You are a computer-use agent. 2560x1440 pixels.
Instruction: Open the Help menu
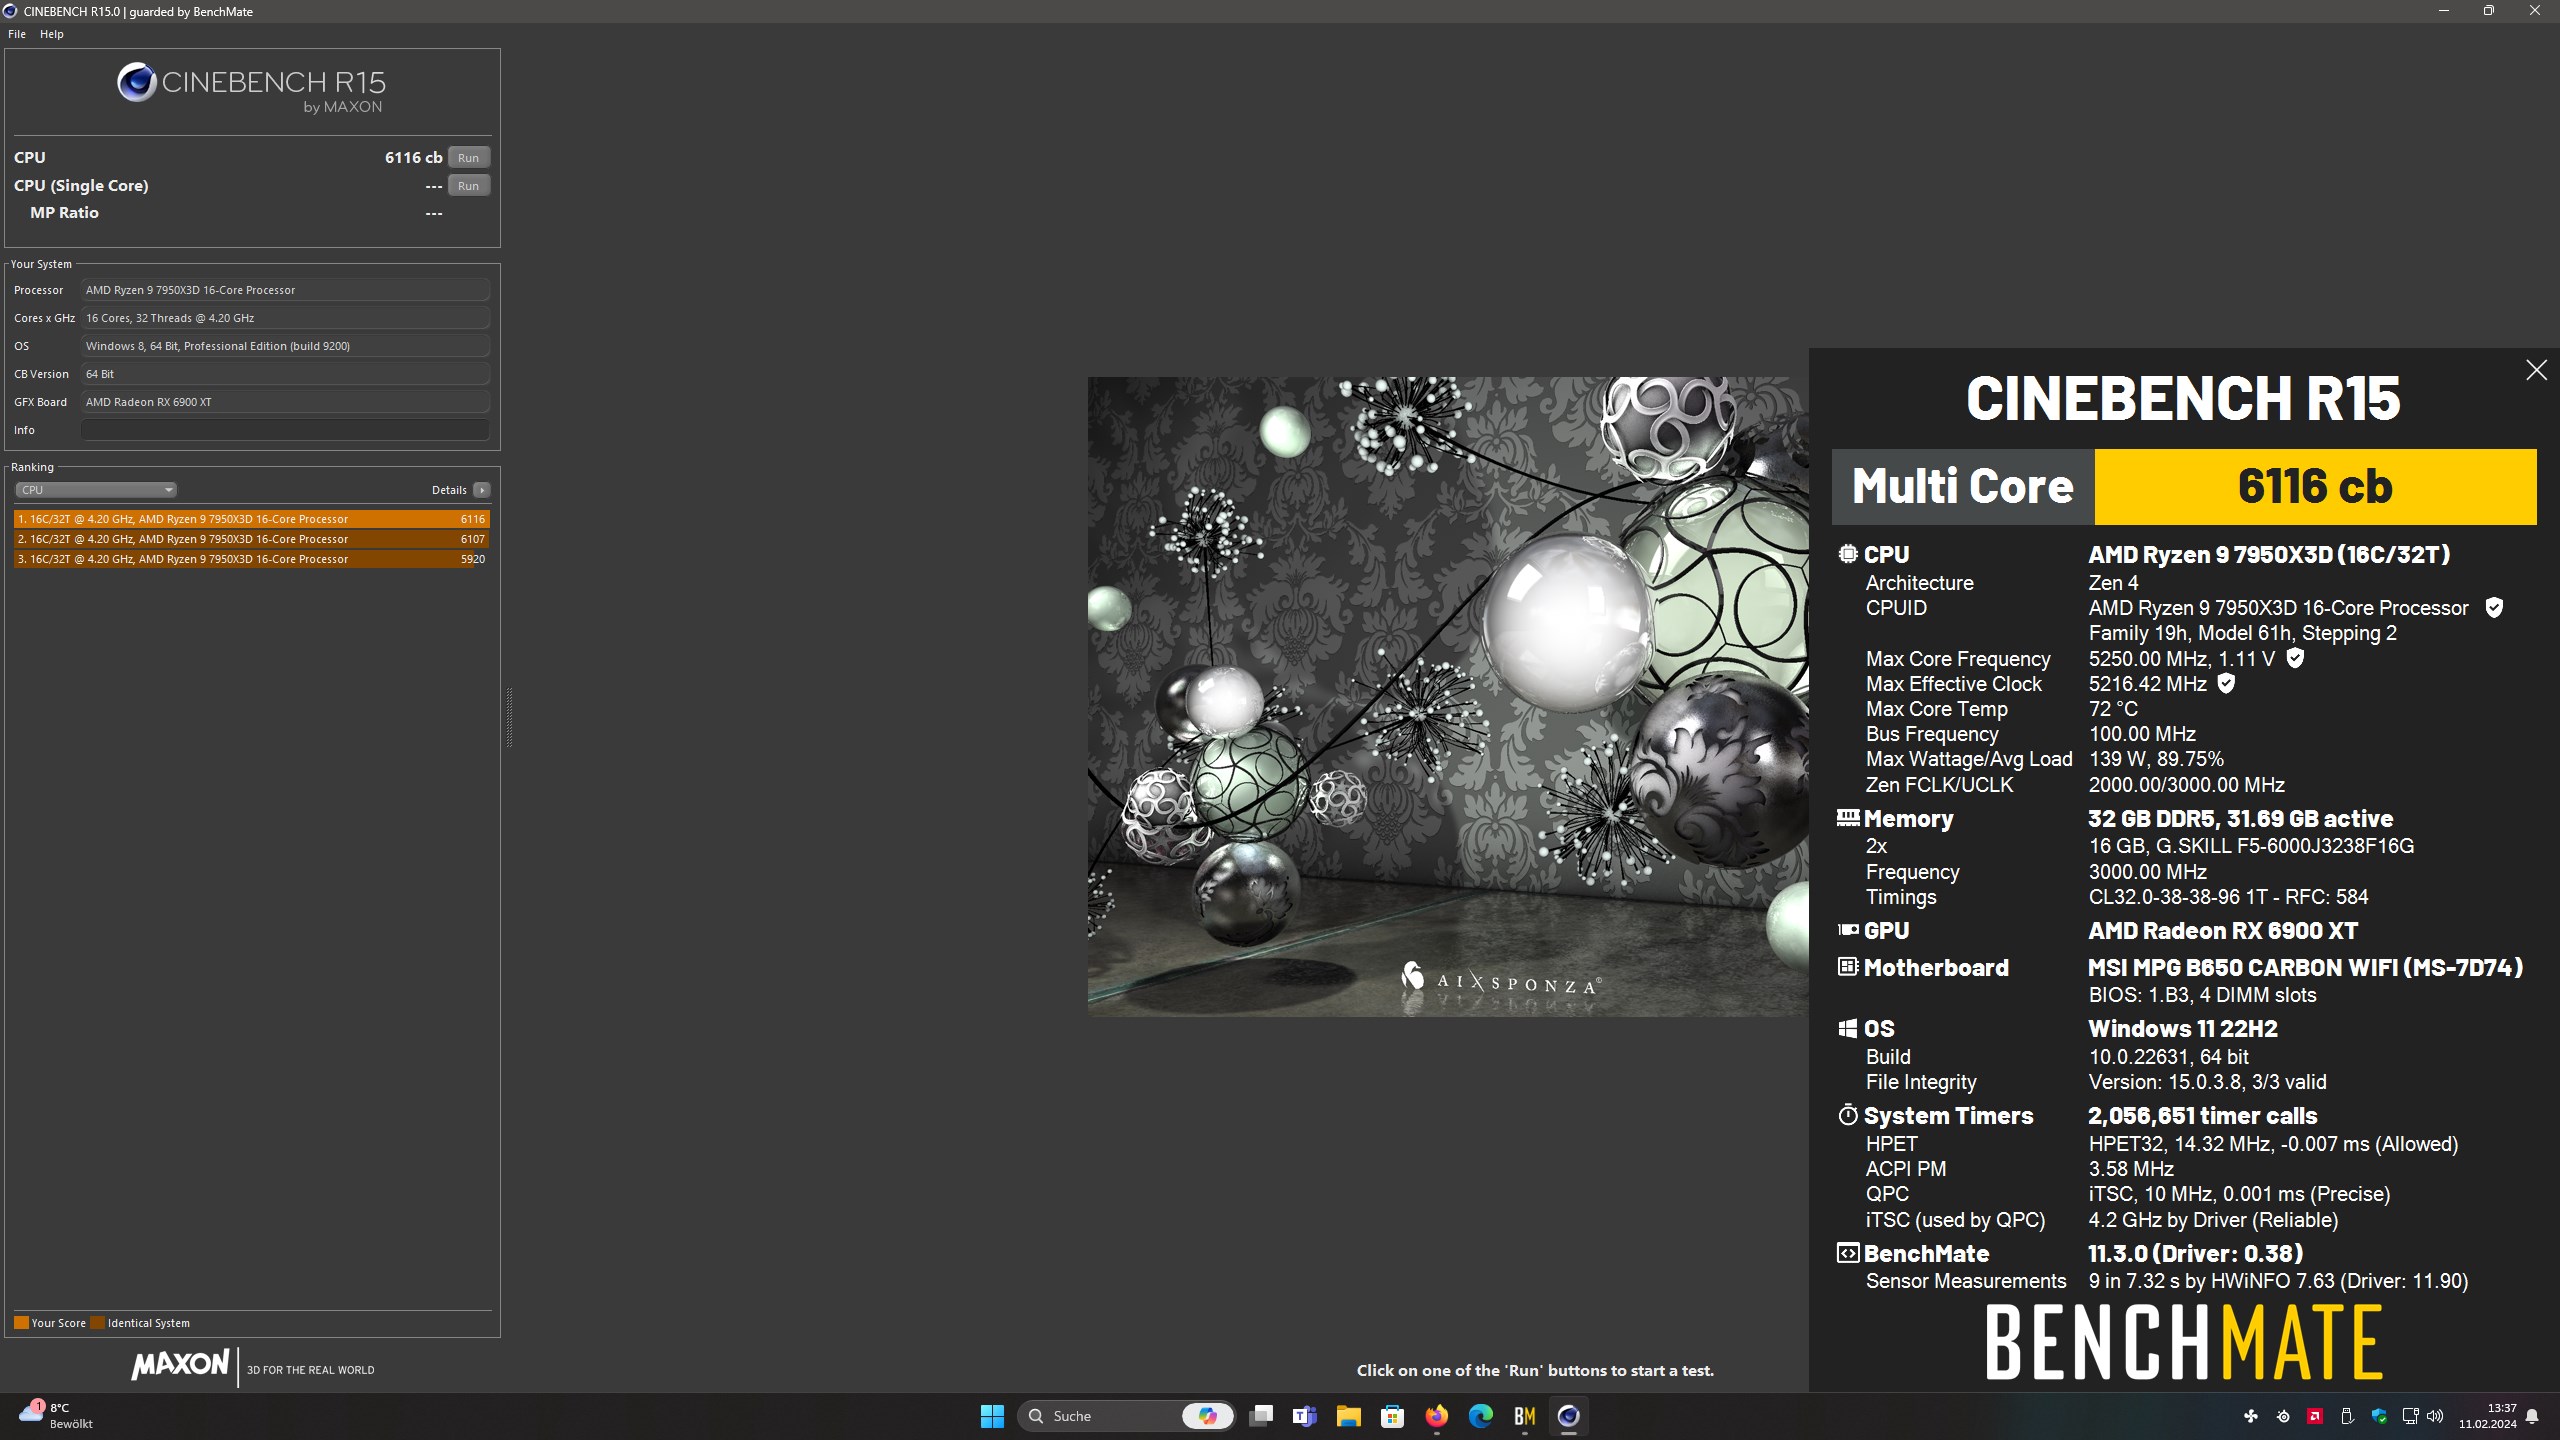[52, 34]
